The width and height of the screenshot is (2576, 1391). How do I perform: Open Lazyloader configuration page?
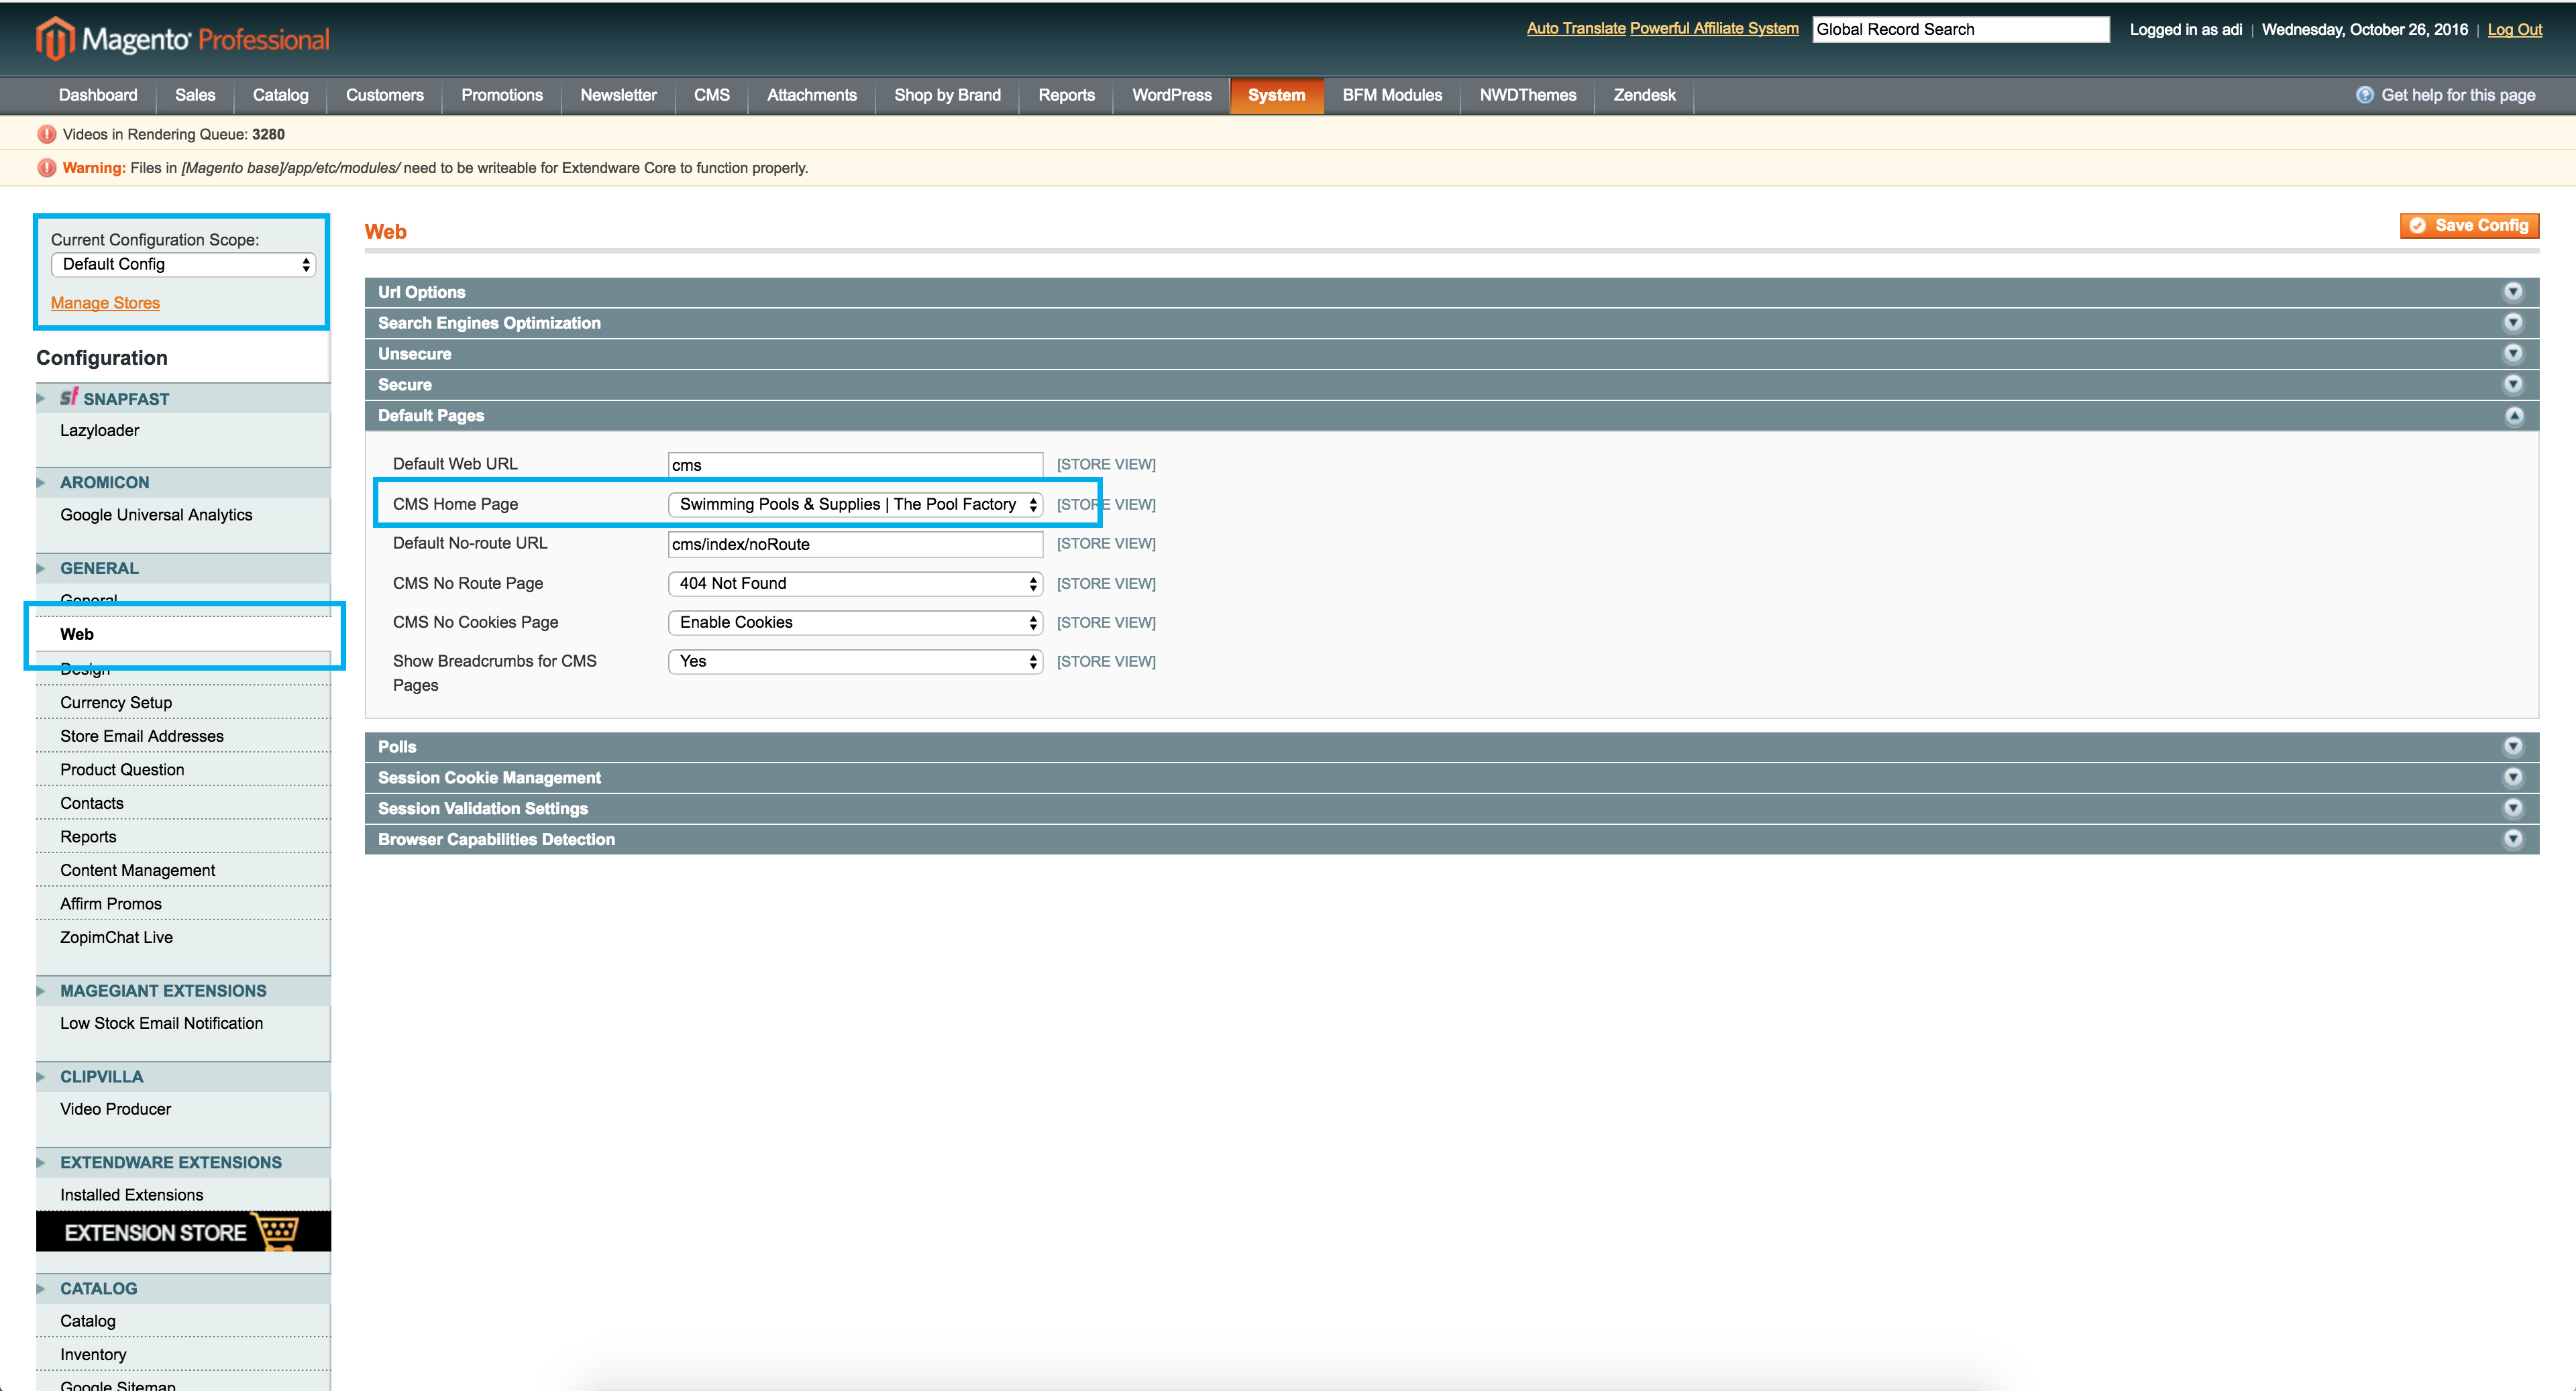pyautogui.click(x=100, y=431)
